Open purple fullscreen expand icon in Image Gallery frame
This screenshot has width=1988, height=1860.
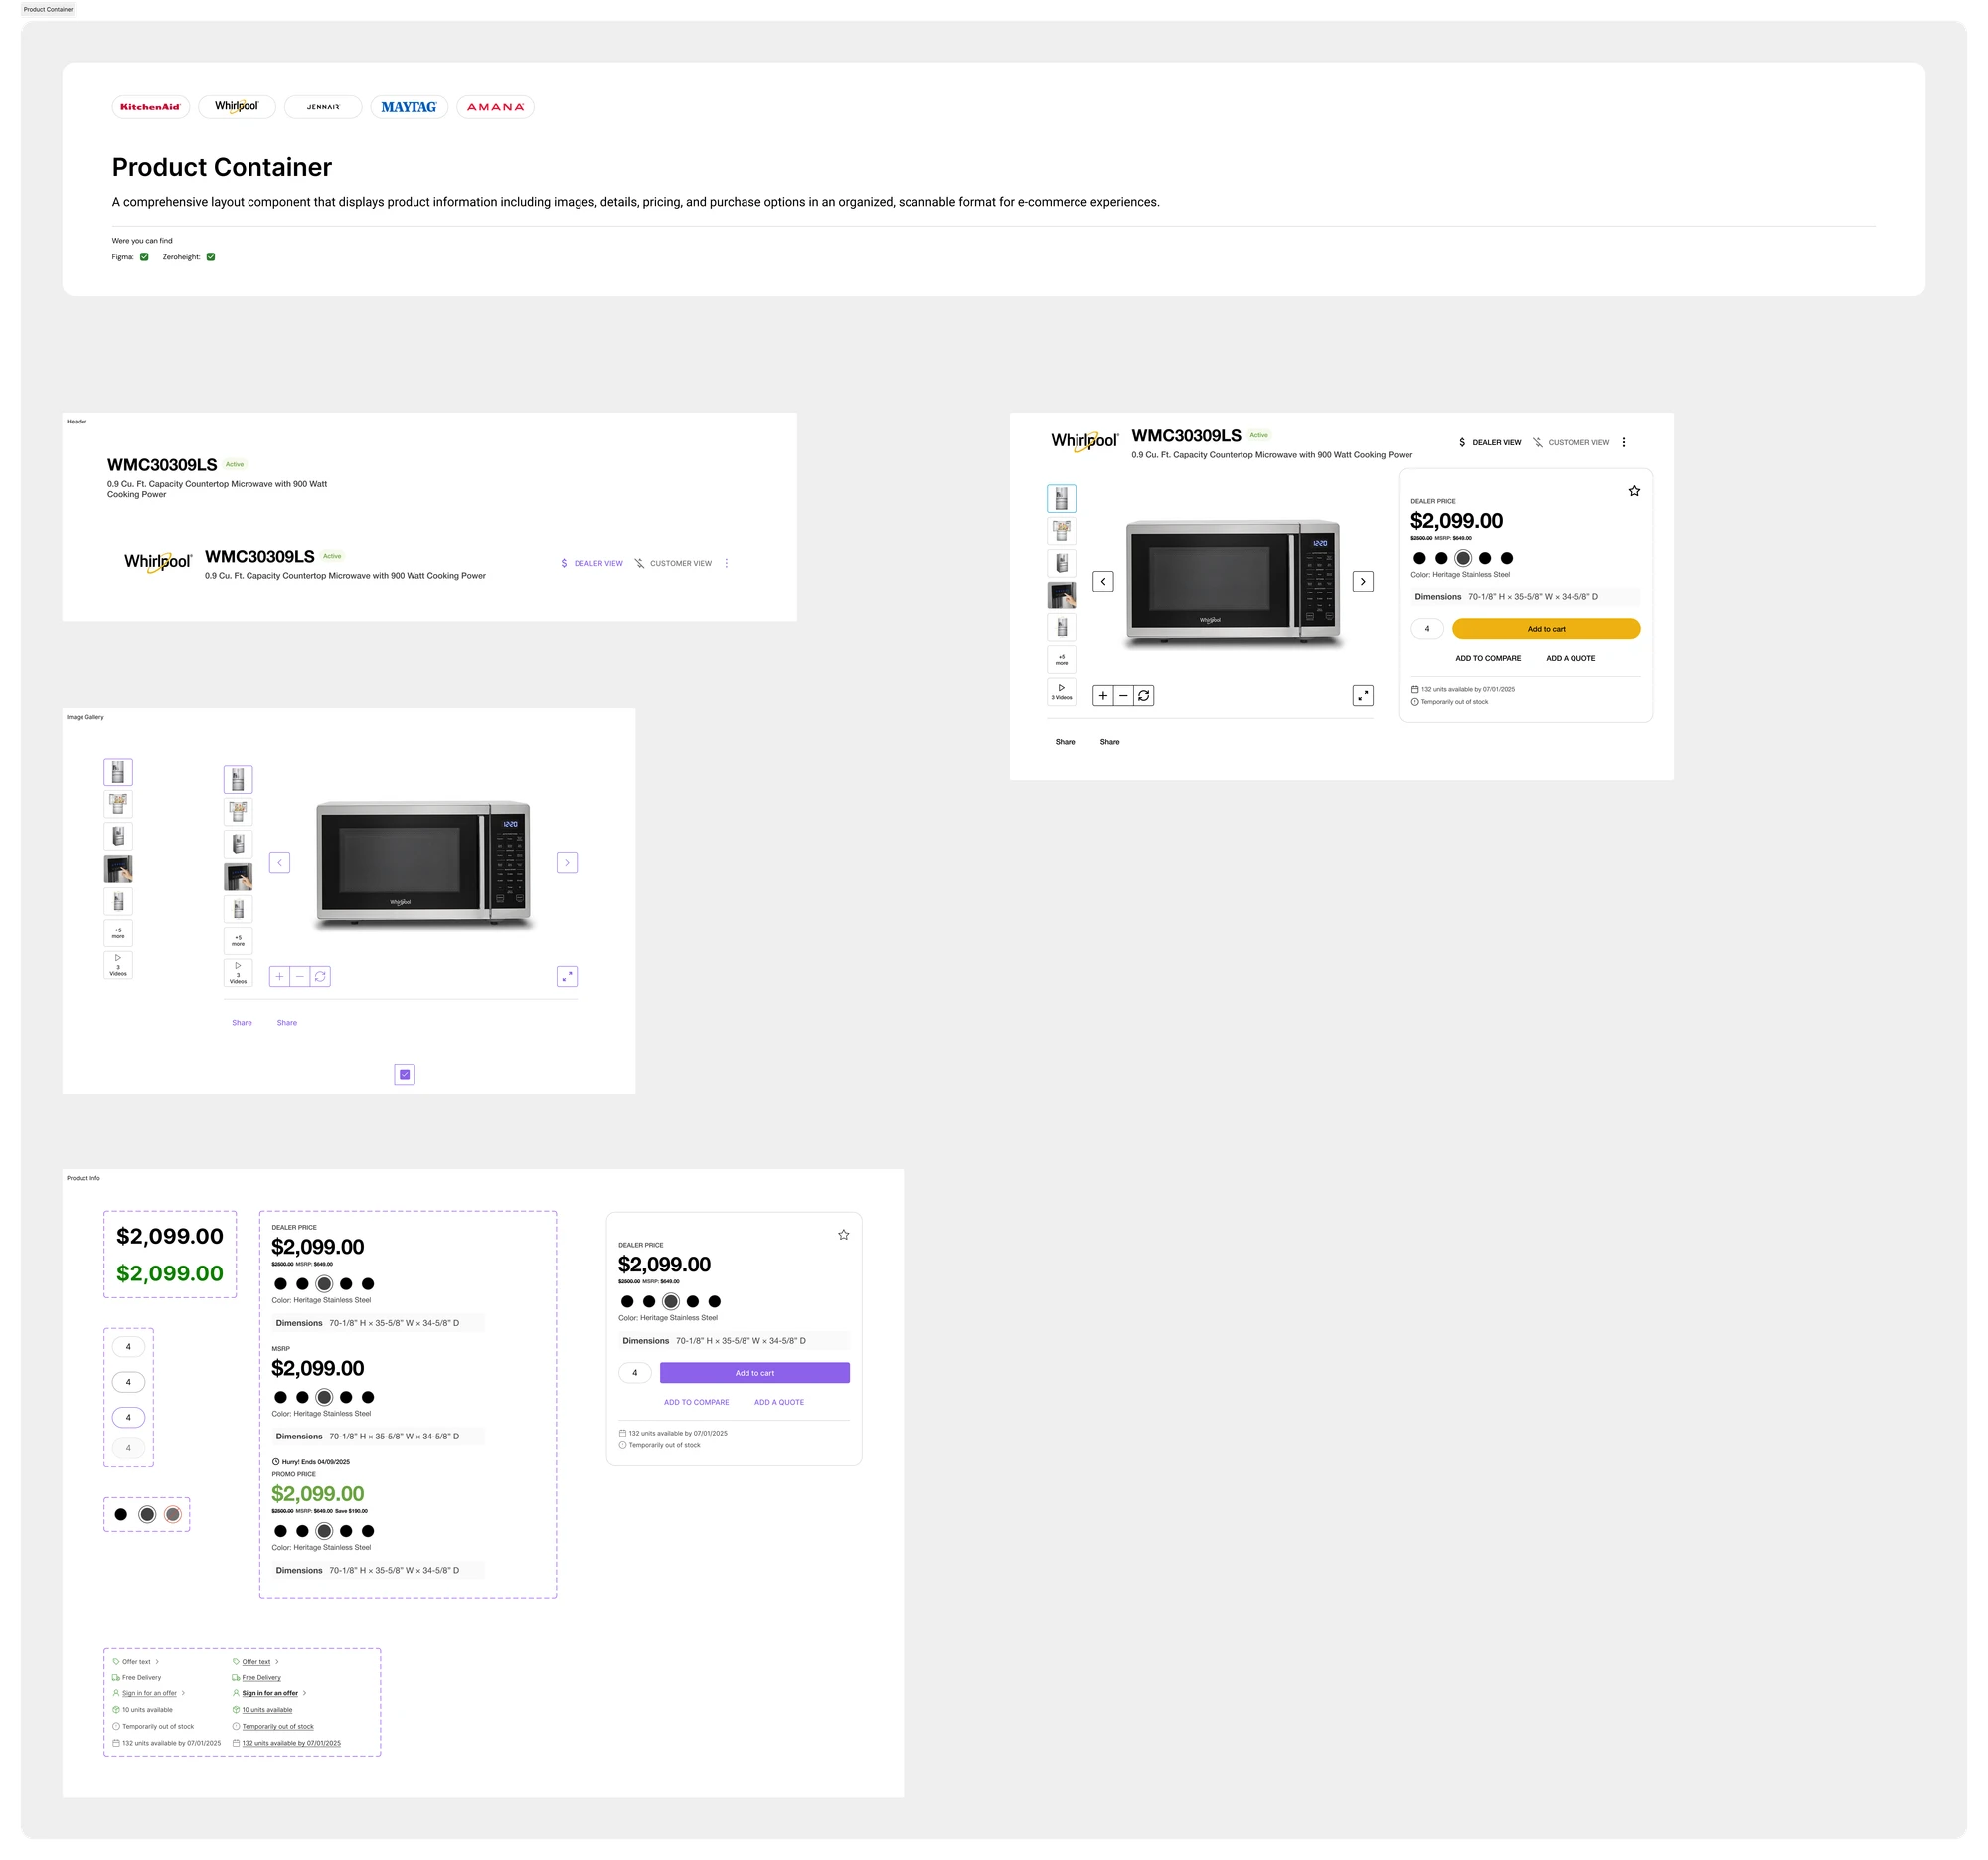click(x=567, y=977)
